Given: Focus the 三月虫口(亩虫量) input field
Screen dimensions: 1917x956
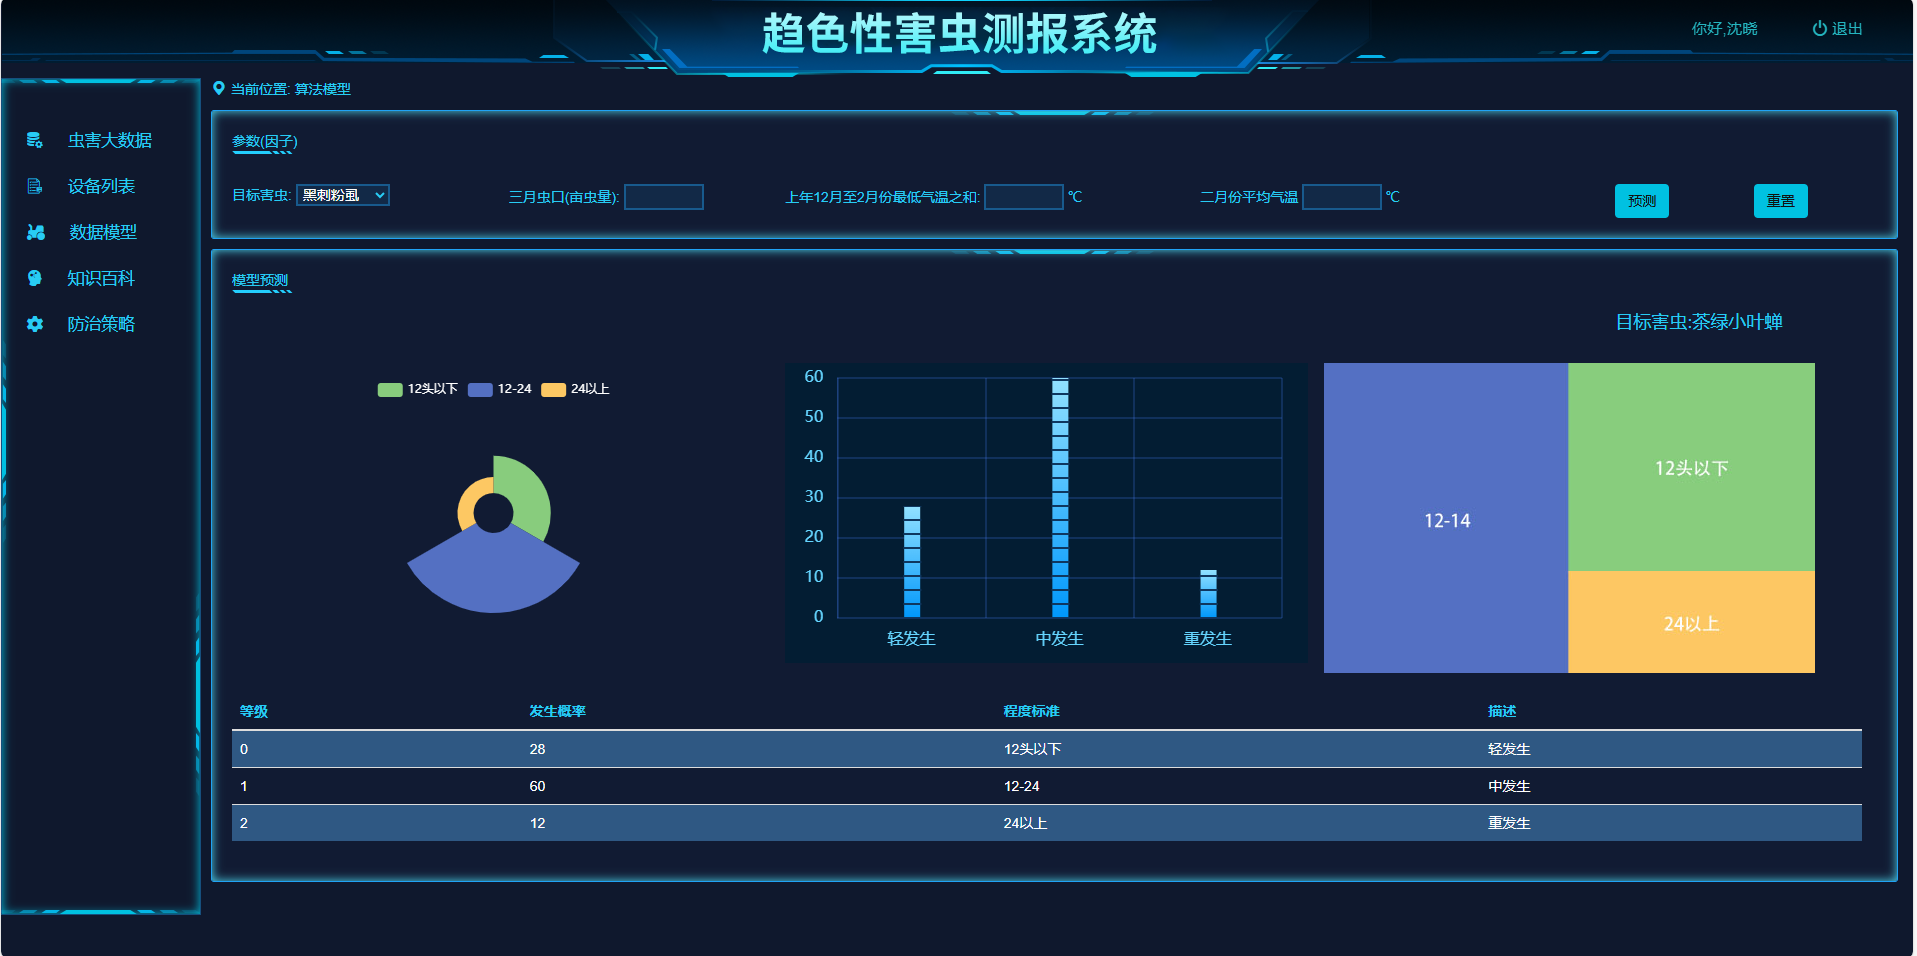Looking at the screenshot, I should pyautogui.click(x=664, y=197).
